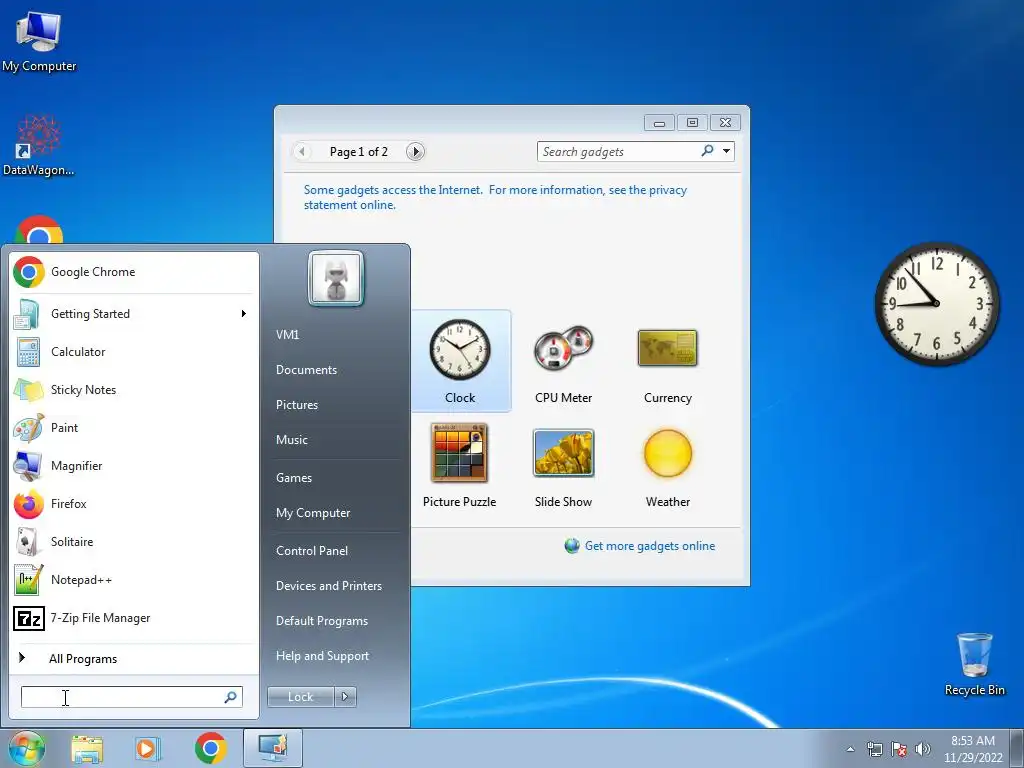The image size is (1024, 768).
Task: Click taskbar date and time
Action: tap(973, 749)
